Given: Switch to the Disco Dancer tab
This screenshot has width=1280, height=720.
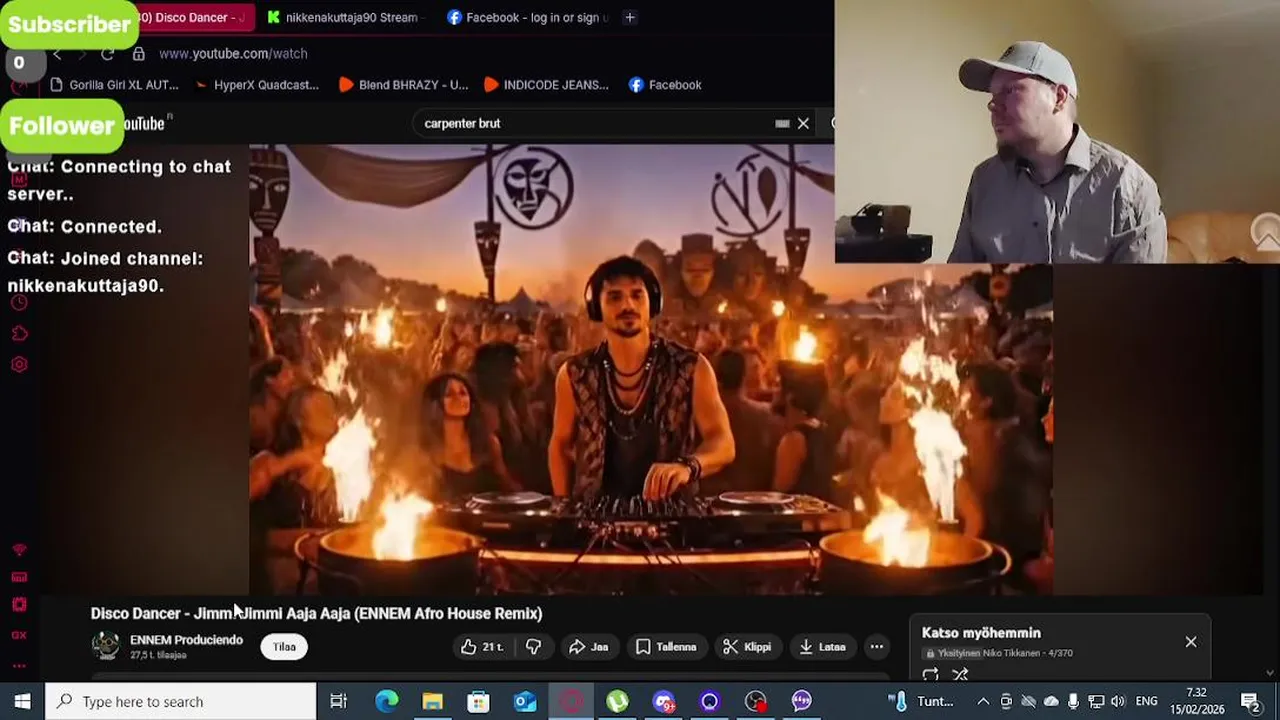Looking at the screenshot, I should coord(190,17).
